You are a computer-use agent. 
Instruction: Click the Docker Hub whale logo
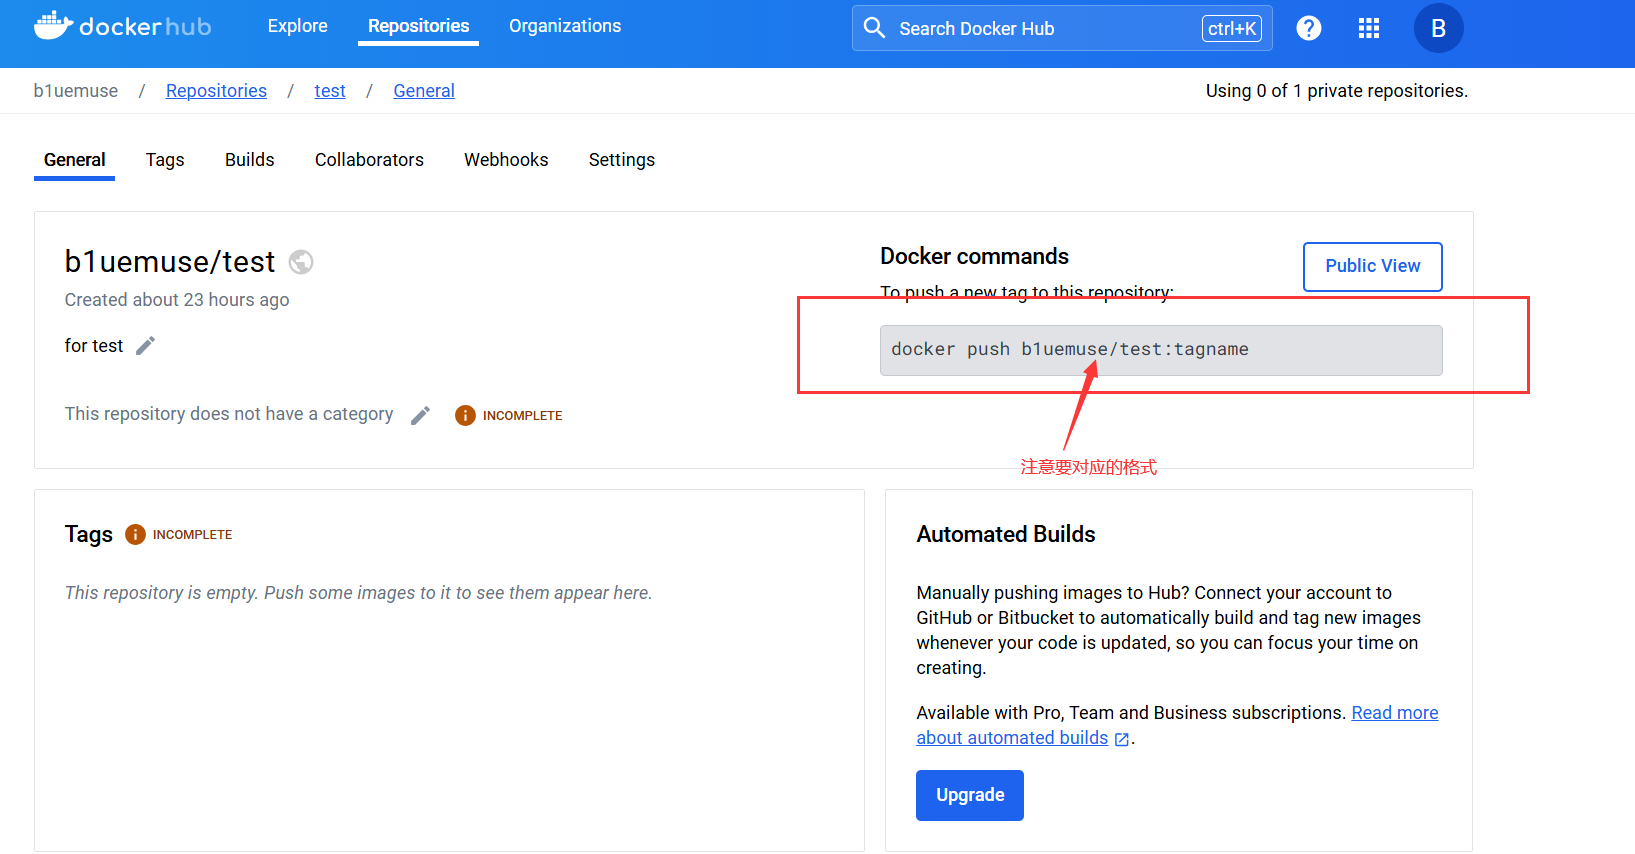click(x=122, y=26)
